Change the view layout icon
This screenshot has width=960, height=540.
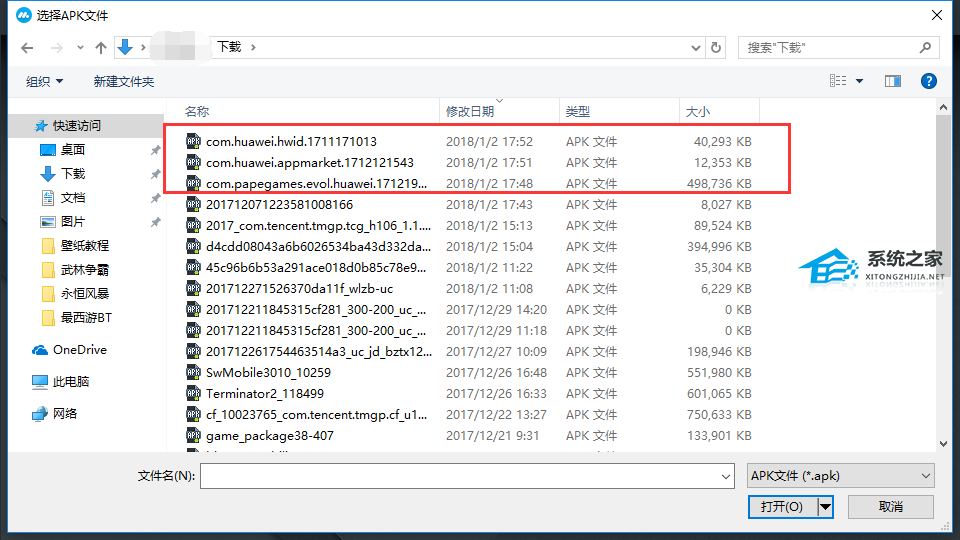tap(838, 81)
